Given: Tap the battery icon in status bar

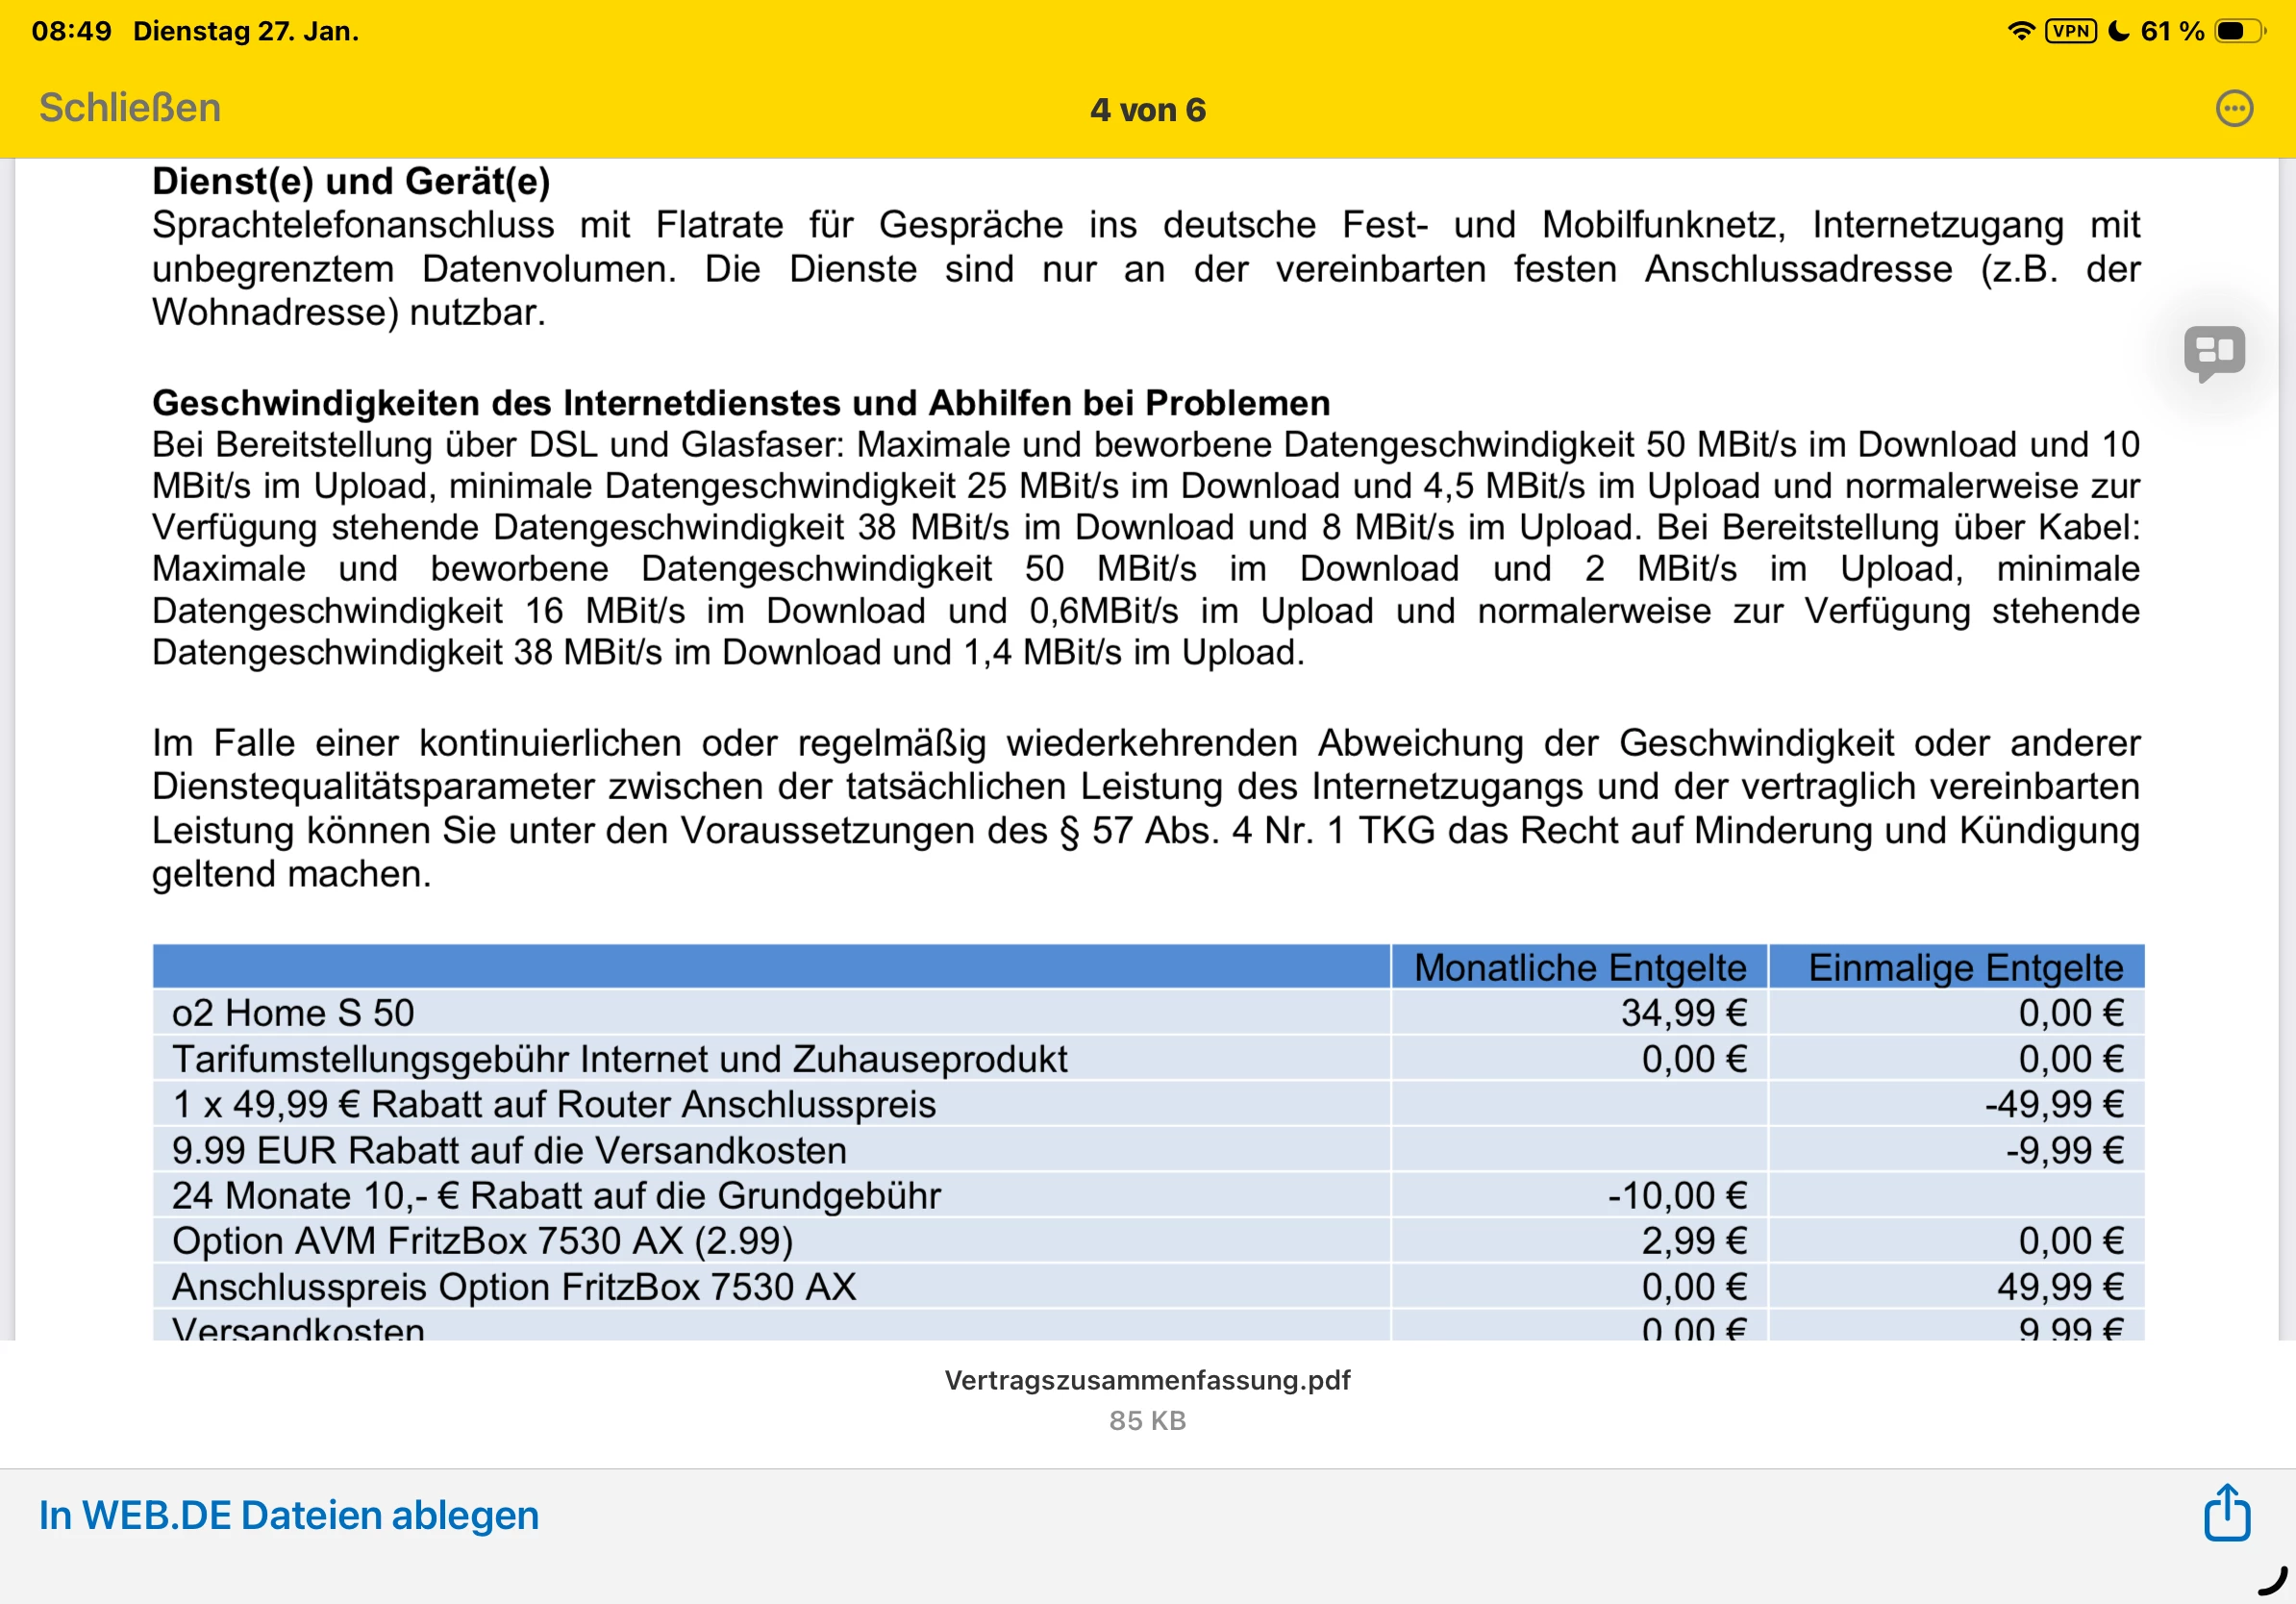Looking at the screenshot, I should 2238,31.
